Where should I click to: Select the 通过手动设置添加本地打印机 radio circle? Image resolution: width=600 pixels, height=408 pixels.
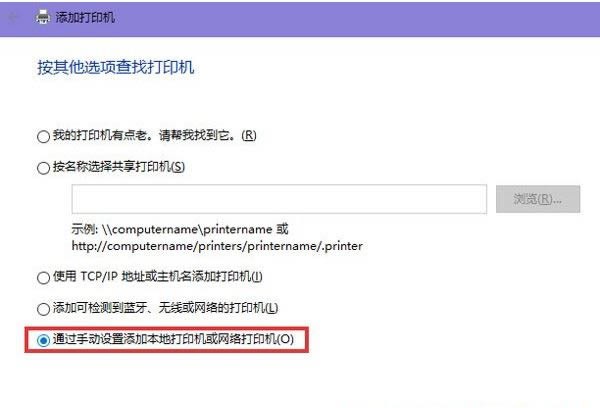pos(43,340)
